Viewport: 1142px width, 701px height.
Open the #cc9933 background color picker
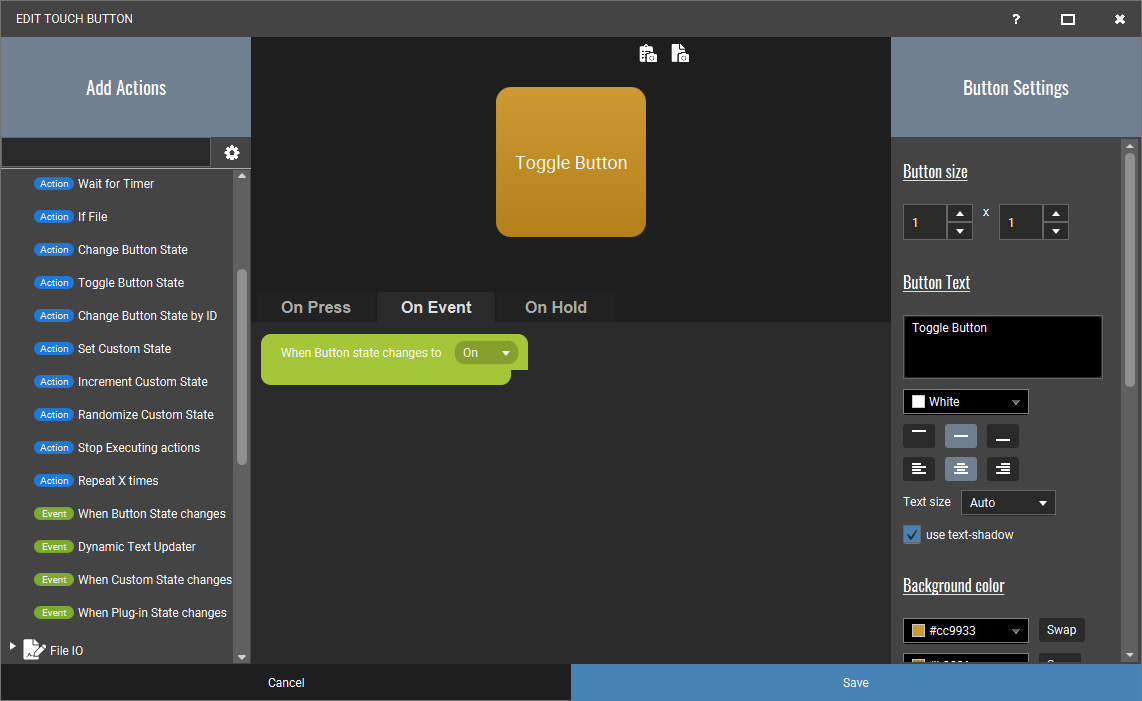coord(966,630)
